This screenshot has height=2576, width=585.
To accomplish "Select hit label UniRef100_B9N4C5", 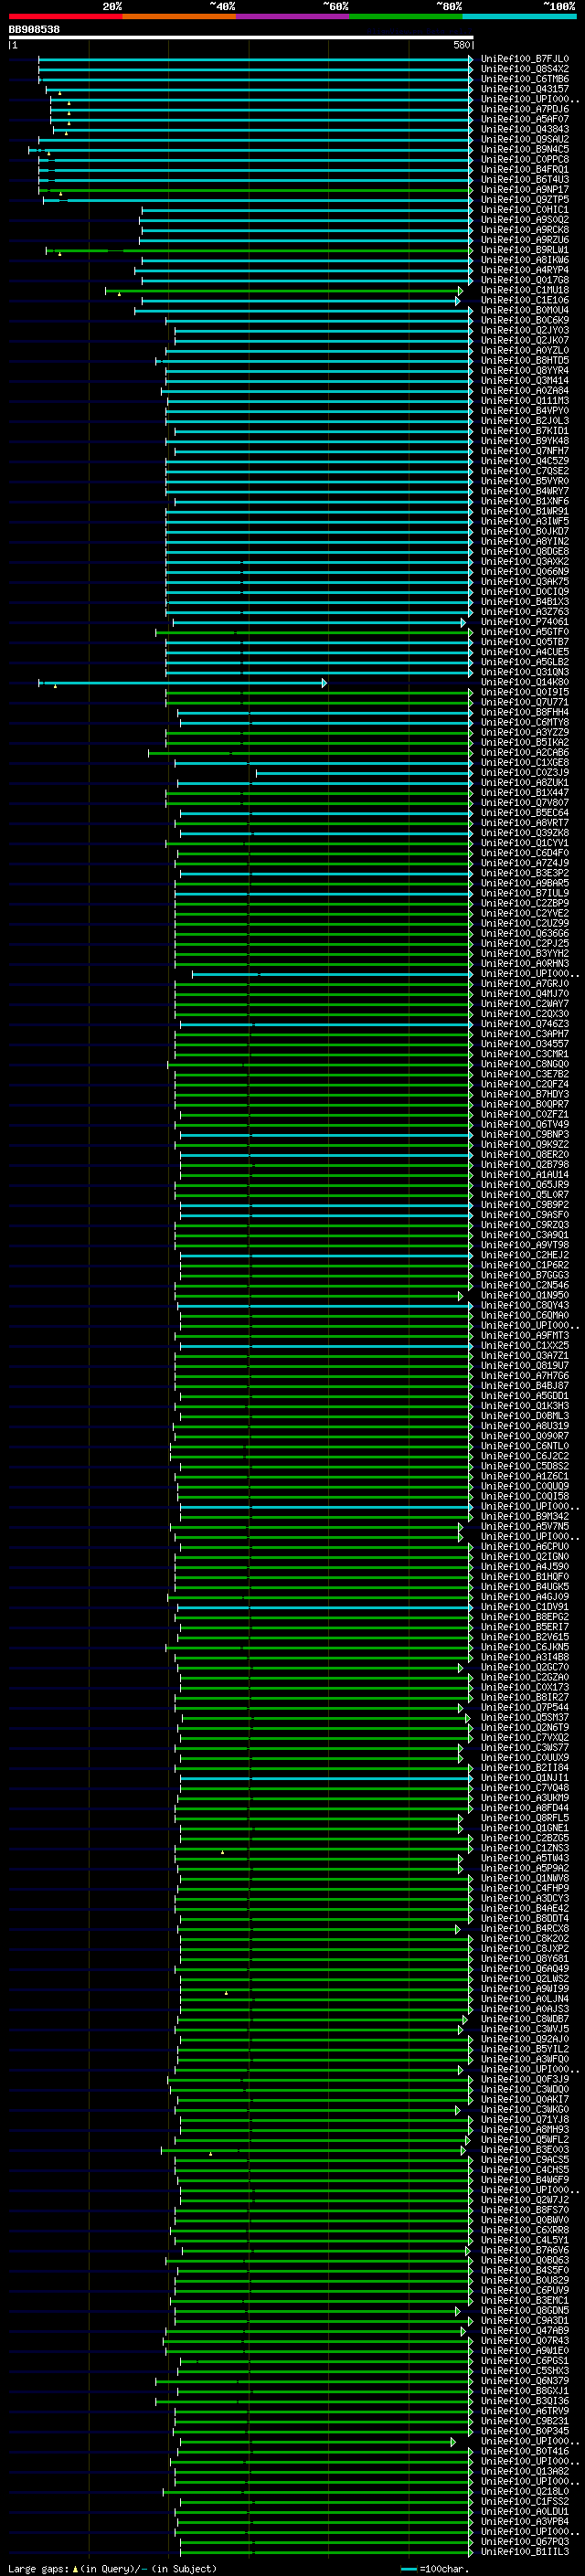I will coord(524,149).
